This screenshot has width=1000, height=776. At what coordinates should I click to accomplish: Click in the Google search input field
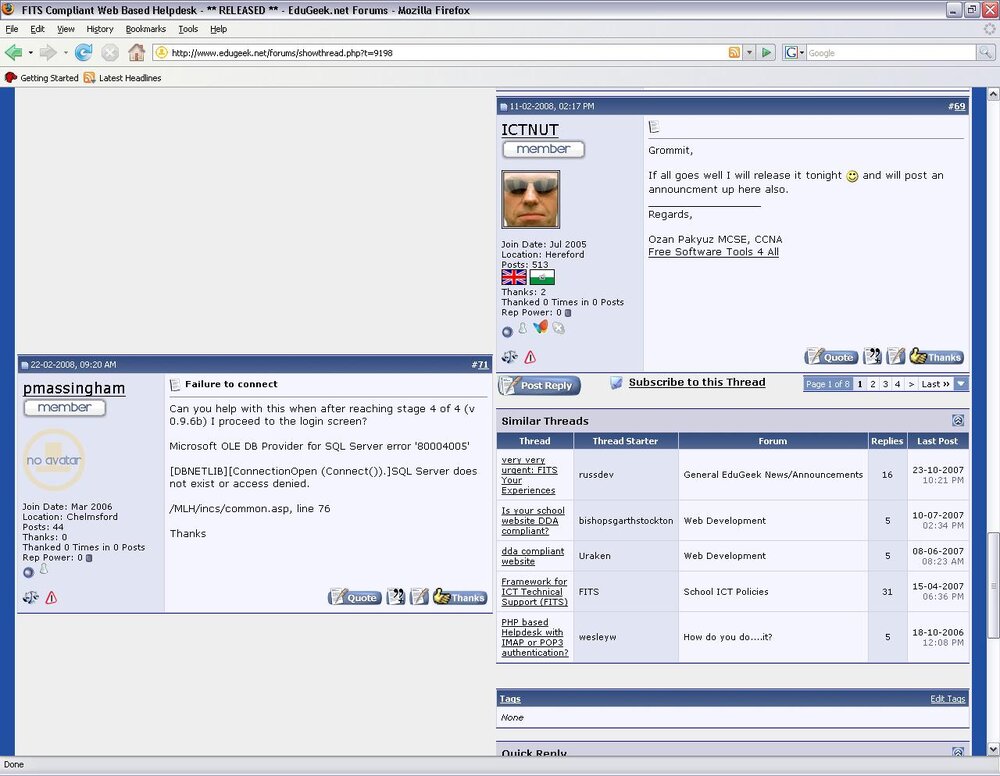tap(891, 53)
